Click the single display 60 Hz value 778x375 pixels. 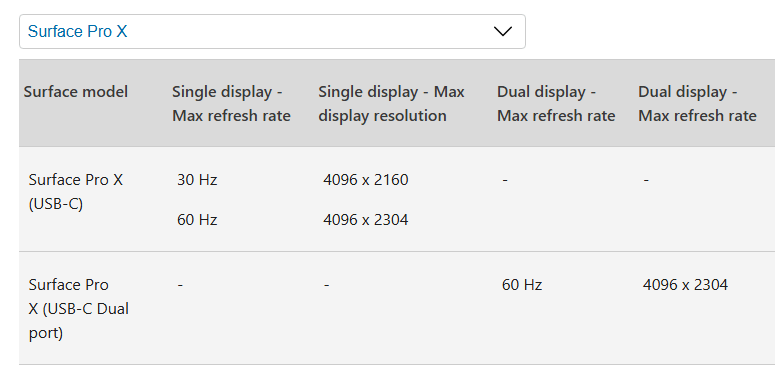click(197, 219)
